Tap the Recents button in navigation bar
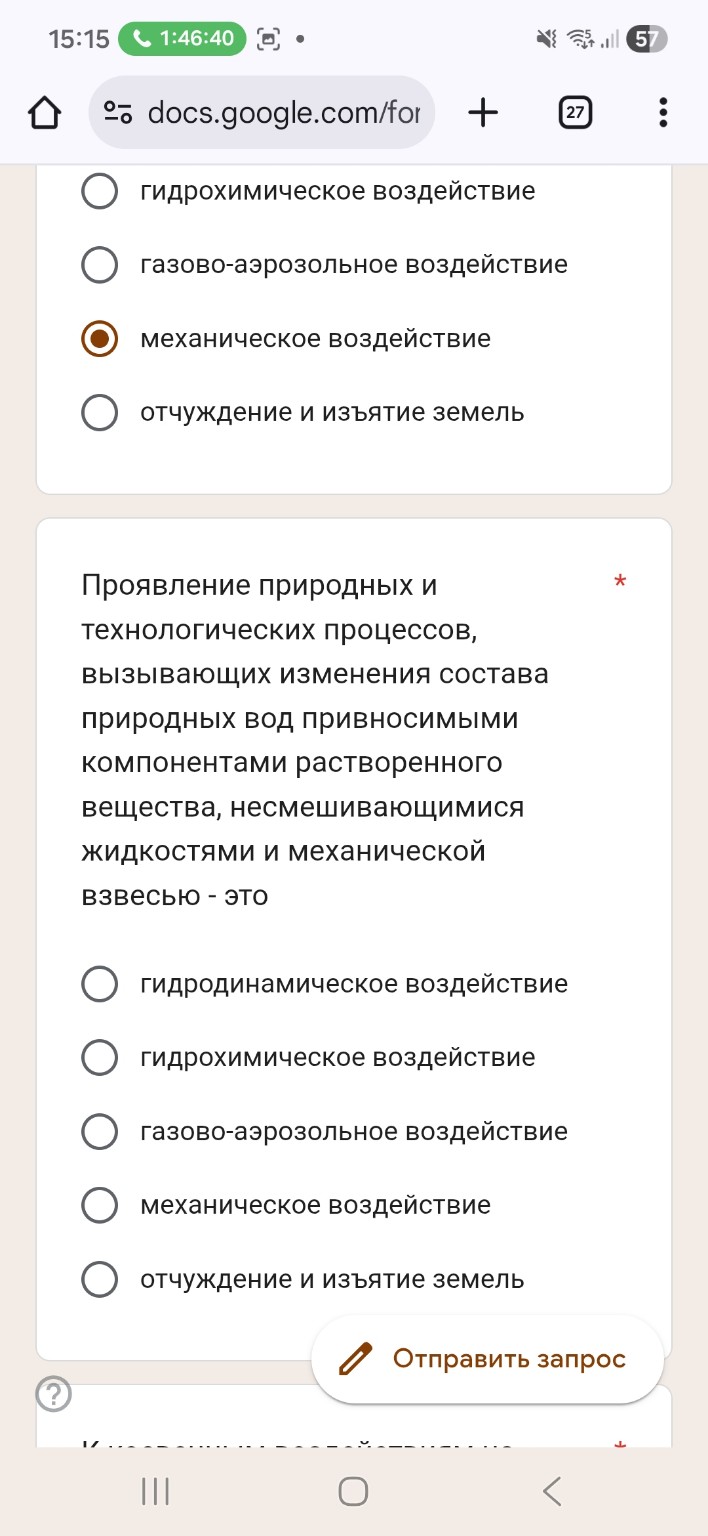The width and height of the screenshot is (708, 1536). pyautogui.click(x=154, y=1490)
